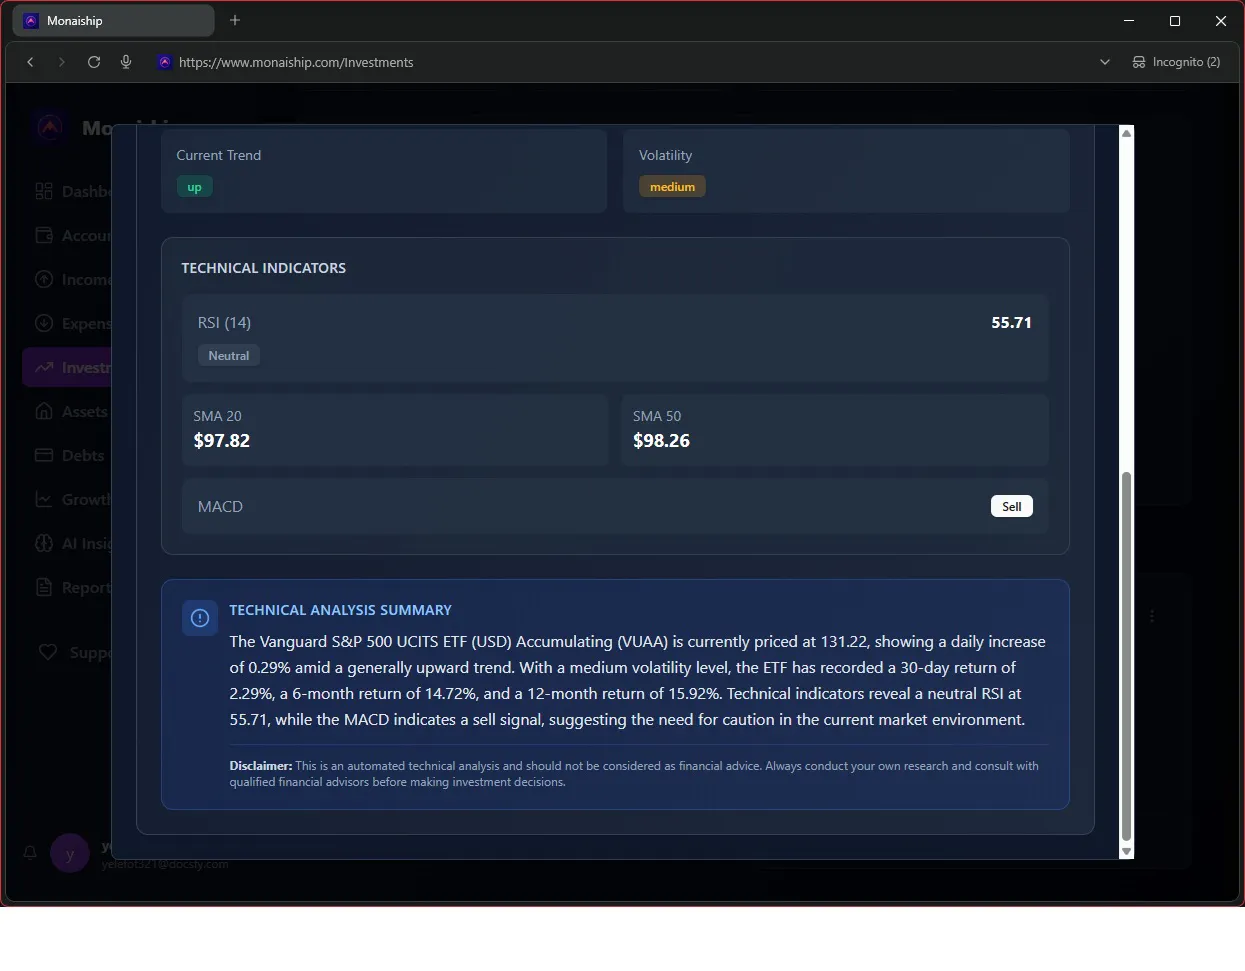Click the three-dot menu behind dialog

pos(1152,617)
